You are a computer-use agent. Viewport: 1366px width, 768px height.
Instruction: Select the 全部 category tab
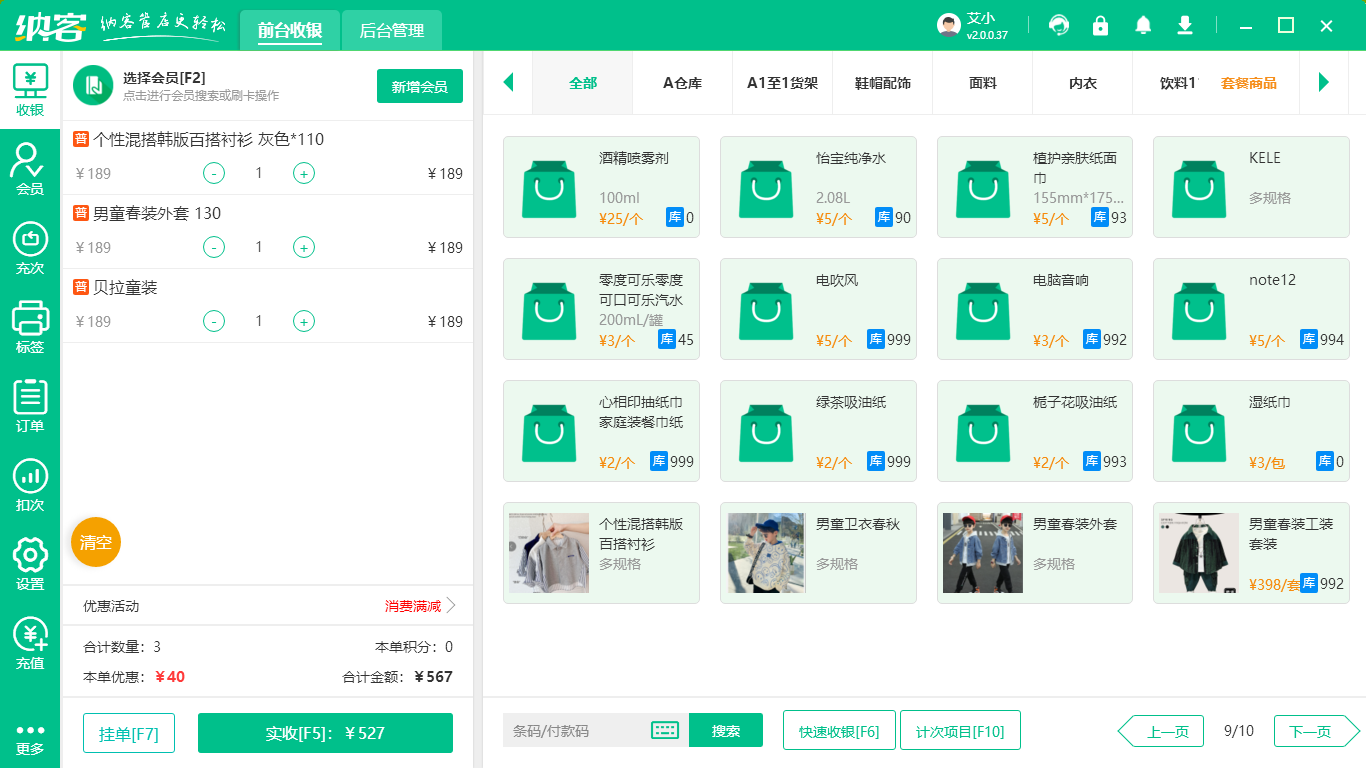tap(583, 83)
